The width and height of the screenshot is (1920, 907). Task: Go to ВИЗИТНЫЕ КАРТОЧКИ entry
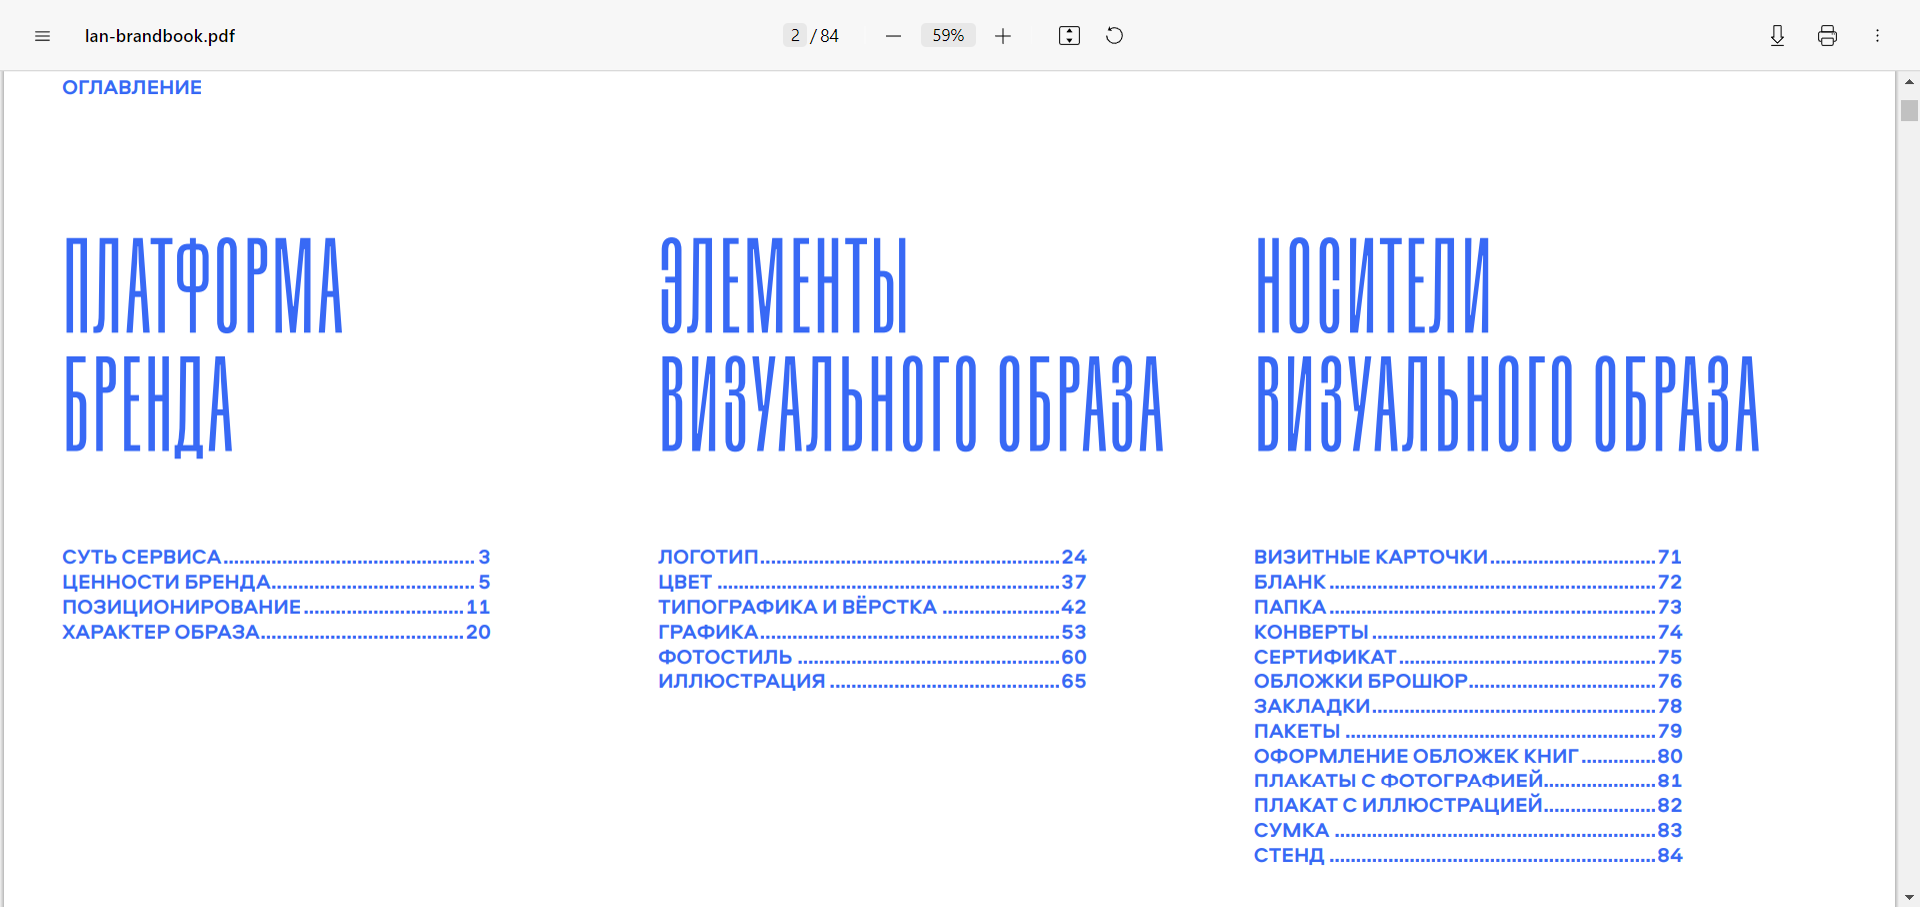(1468, 557)
